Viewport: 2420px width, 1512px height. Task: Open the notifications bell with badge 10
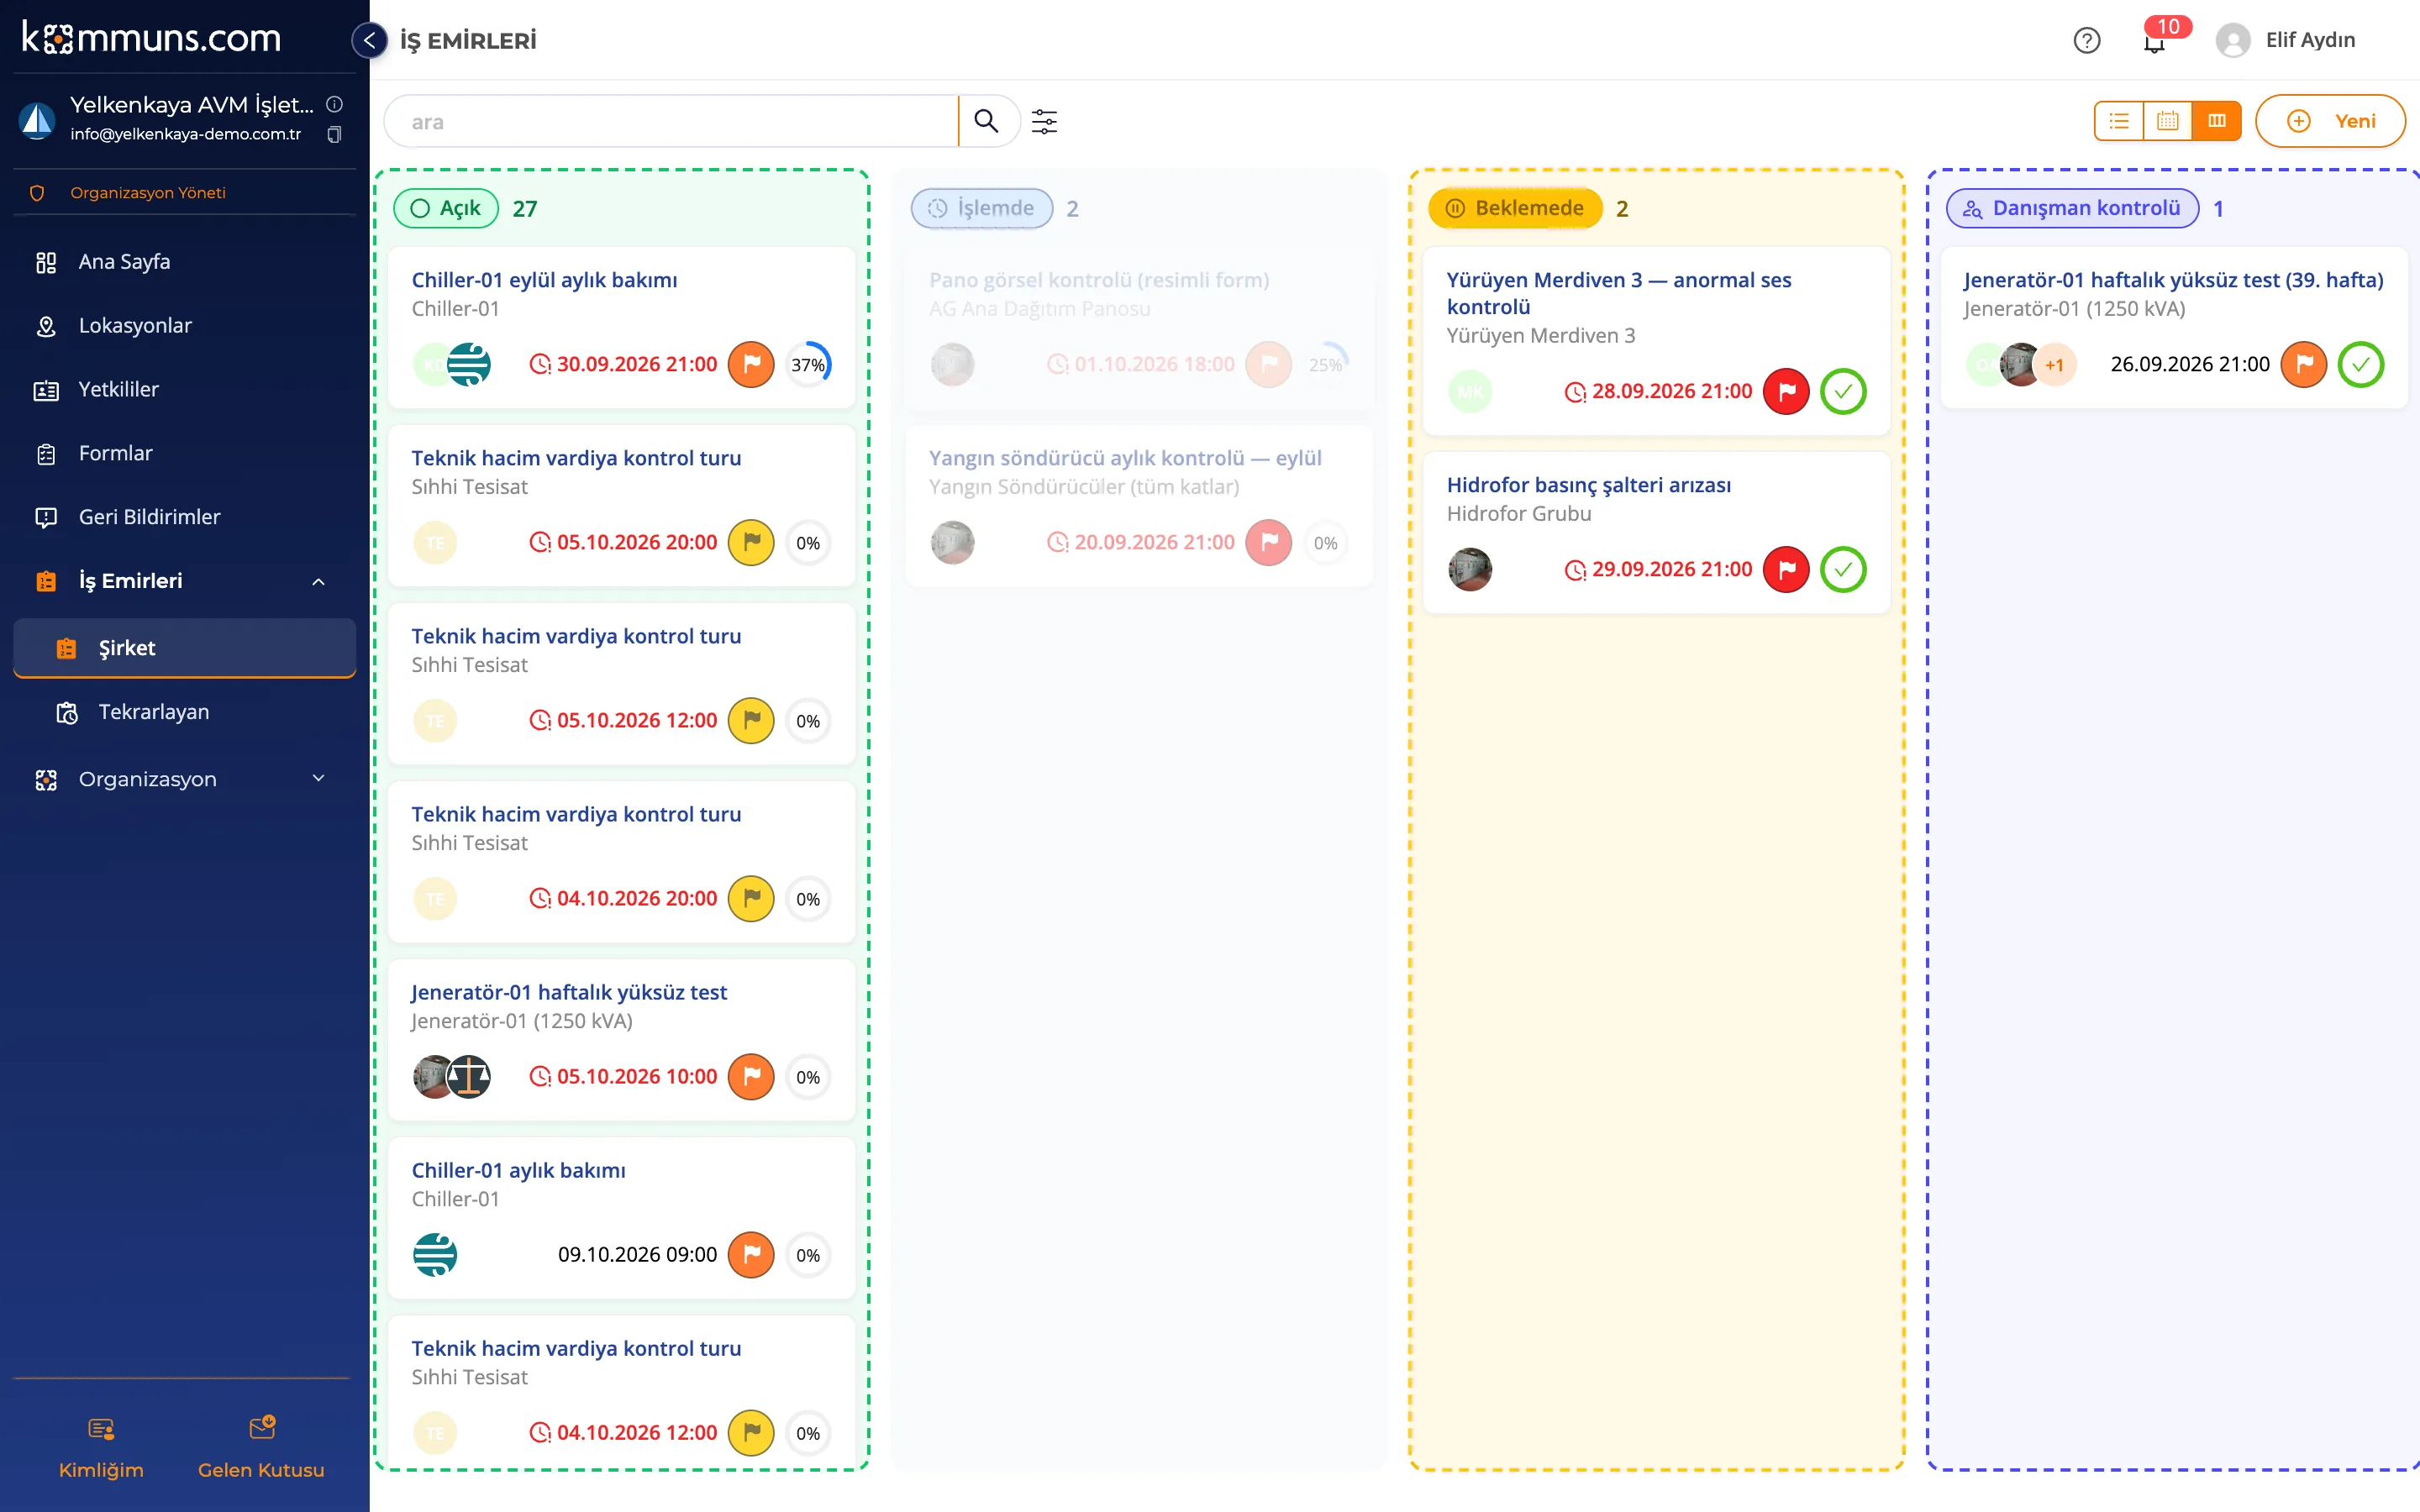(2154, 40)
